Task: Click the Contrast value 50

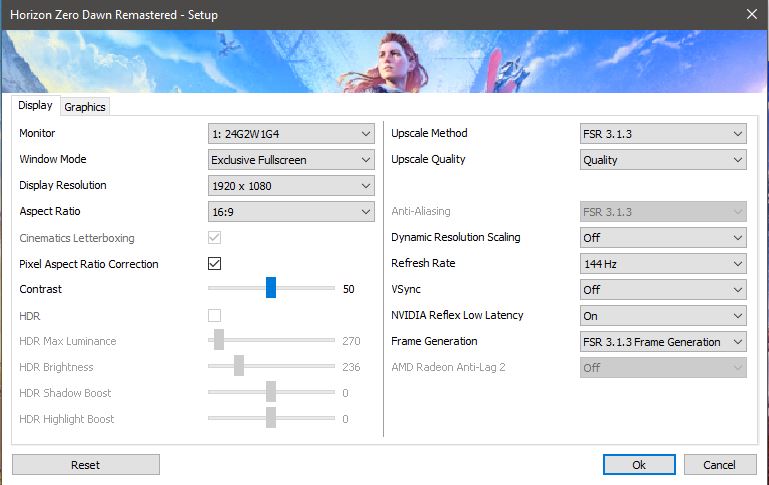Action: [x=349, y=289]
